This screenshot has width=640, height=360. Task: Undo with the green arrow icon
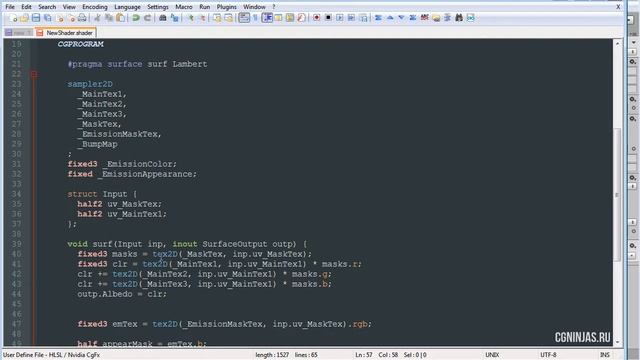(x=136, y=18)
